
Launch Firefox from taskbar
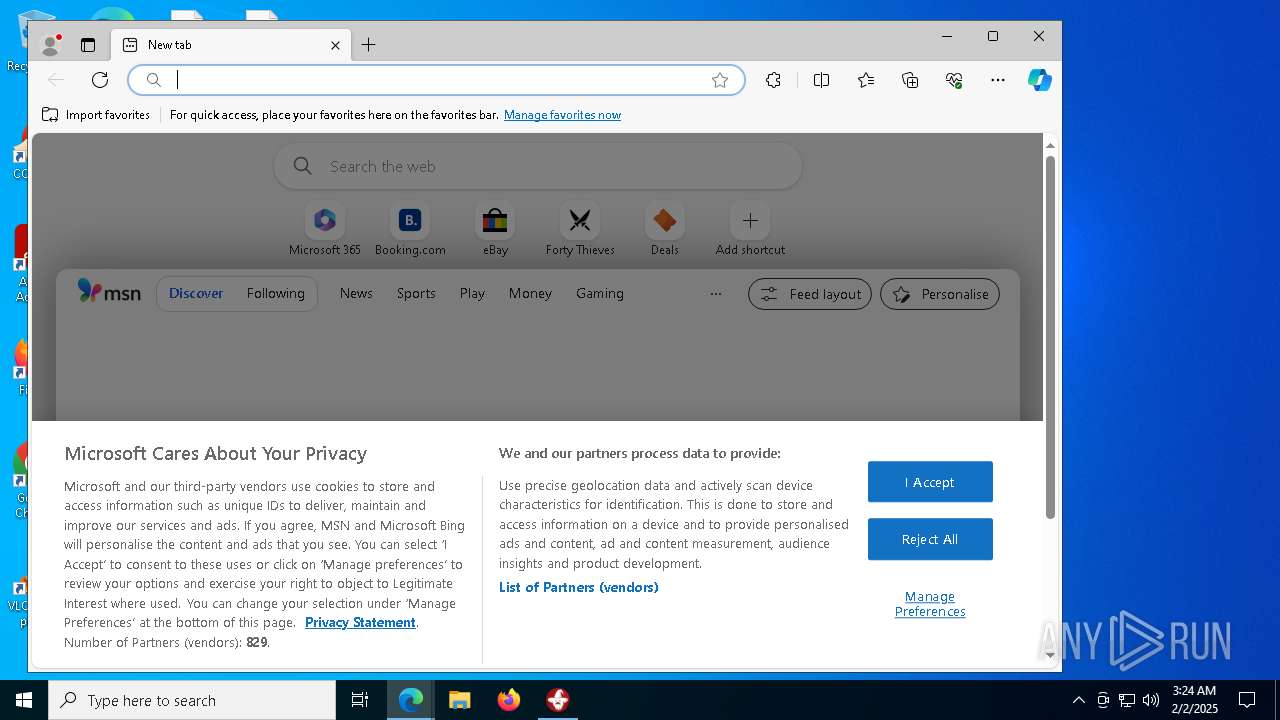pyautogui.click(x=509, y=700)
